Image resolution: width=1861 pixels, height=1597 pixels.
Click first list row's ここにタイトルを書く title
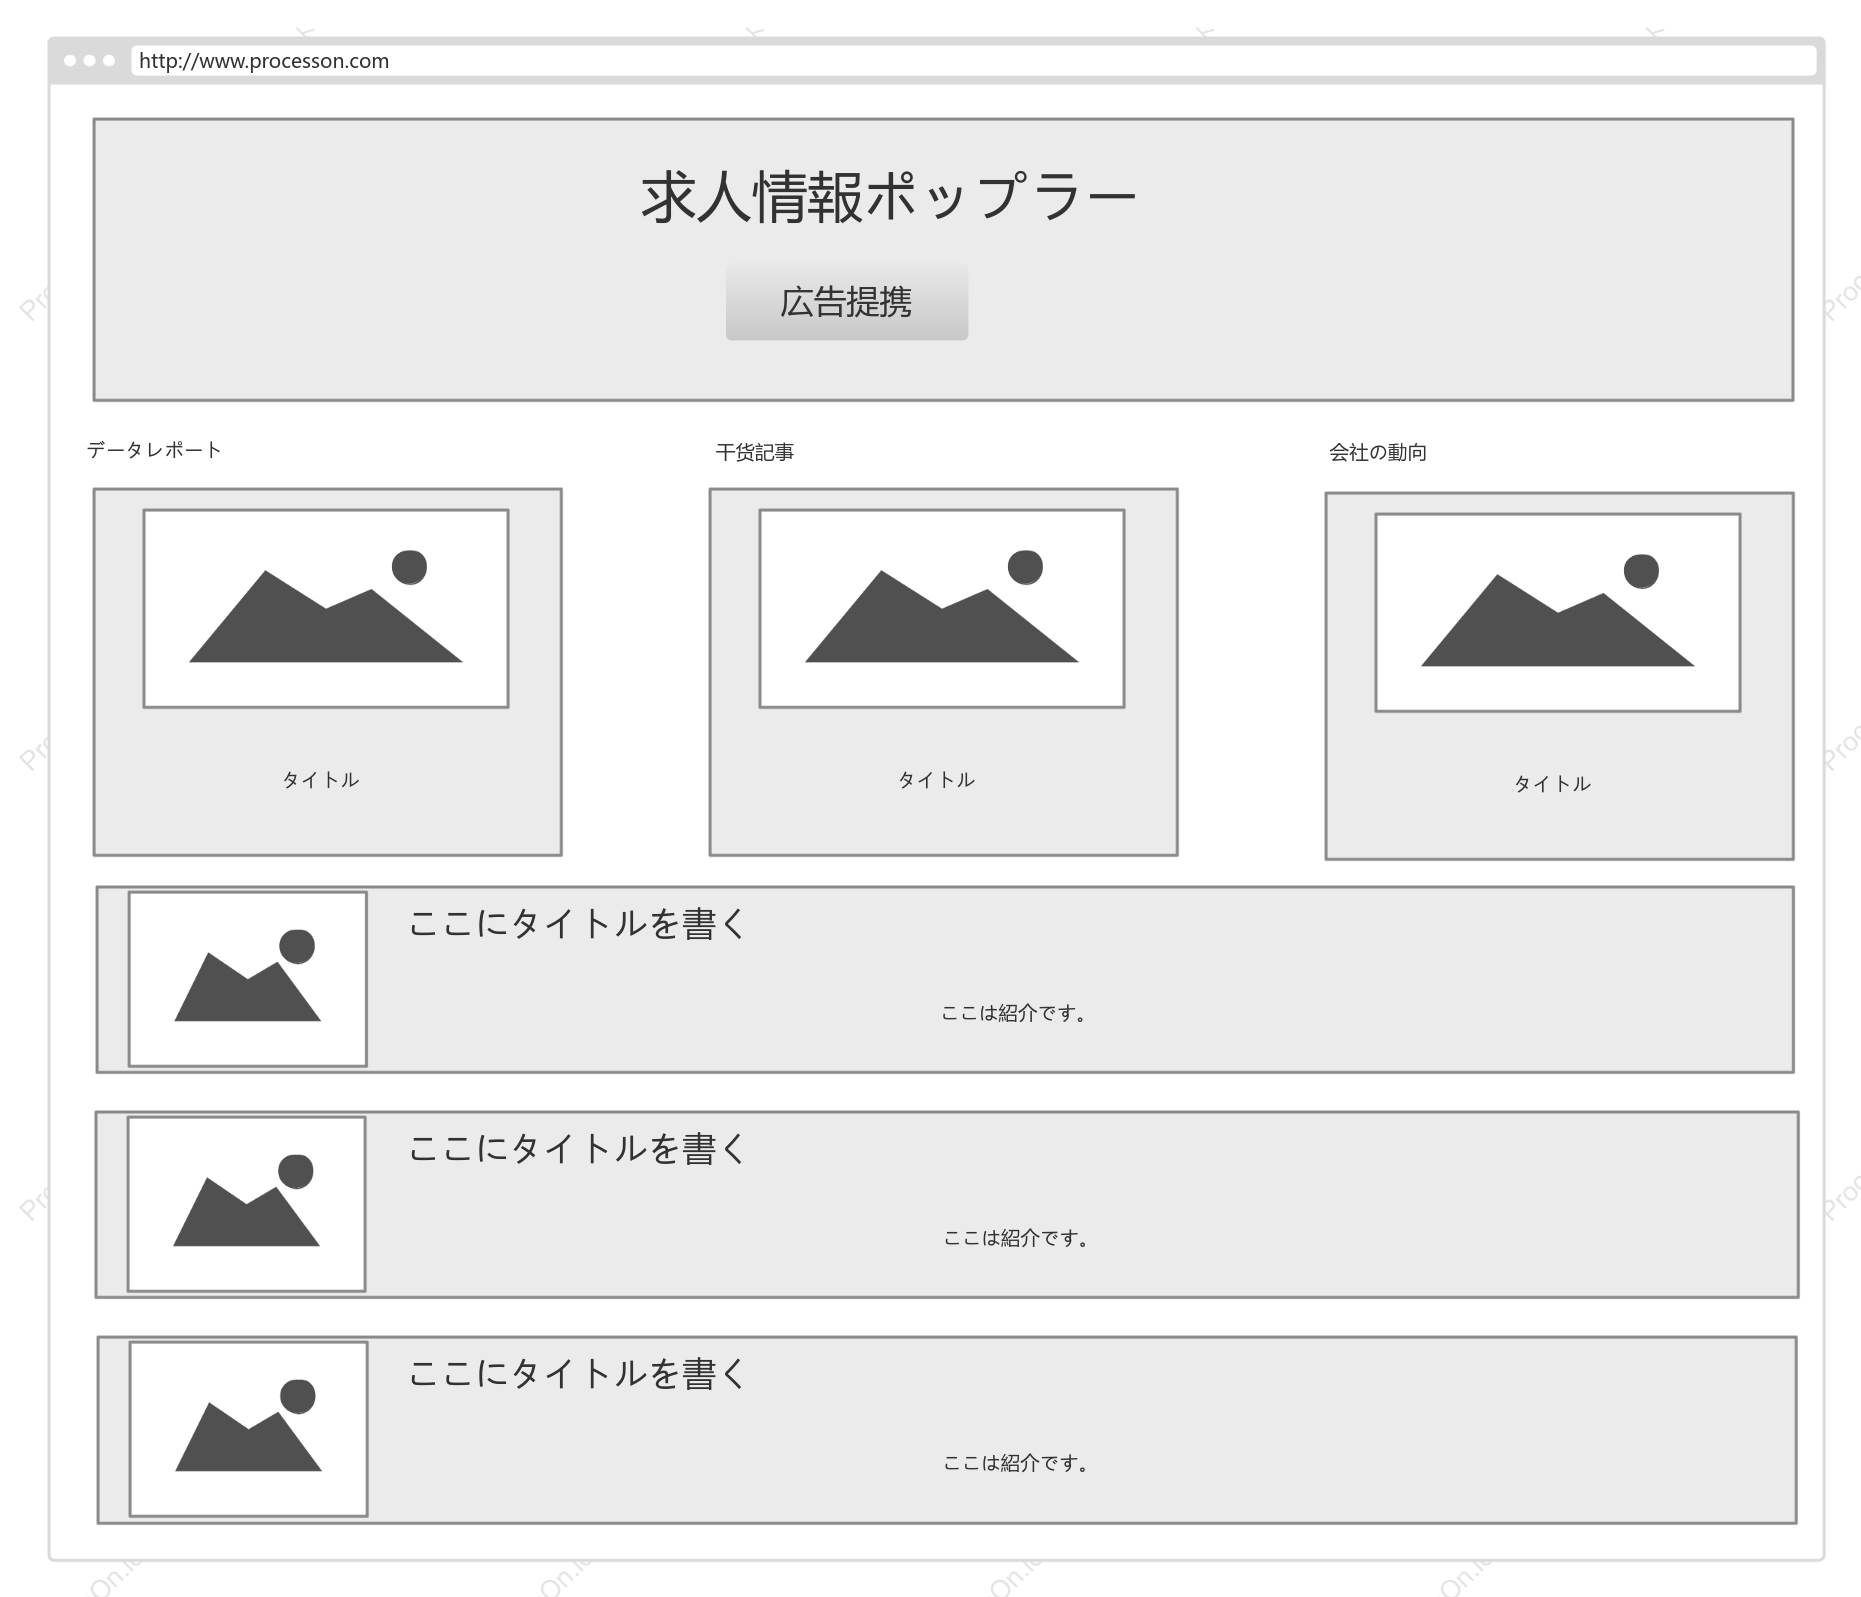tap(578, 923)
